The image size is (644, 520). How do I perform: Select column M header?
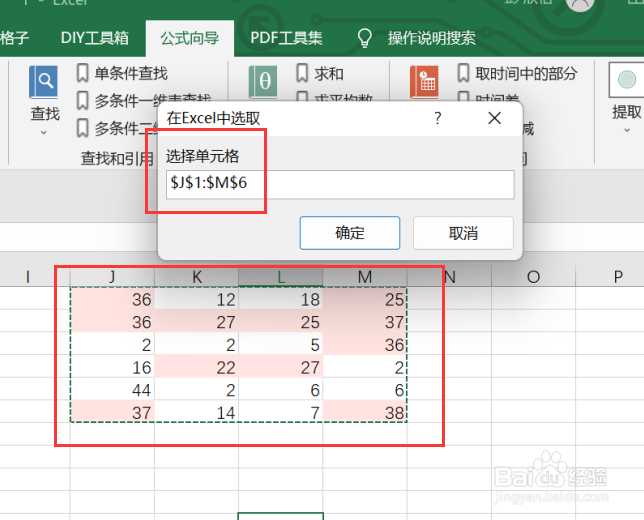(x=365, y=276)
